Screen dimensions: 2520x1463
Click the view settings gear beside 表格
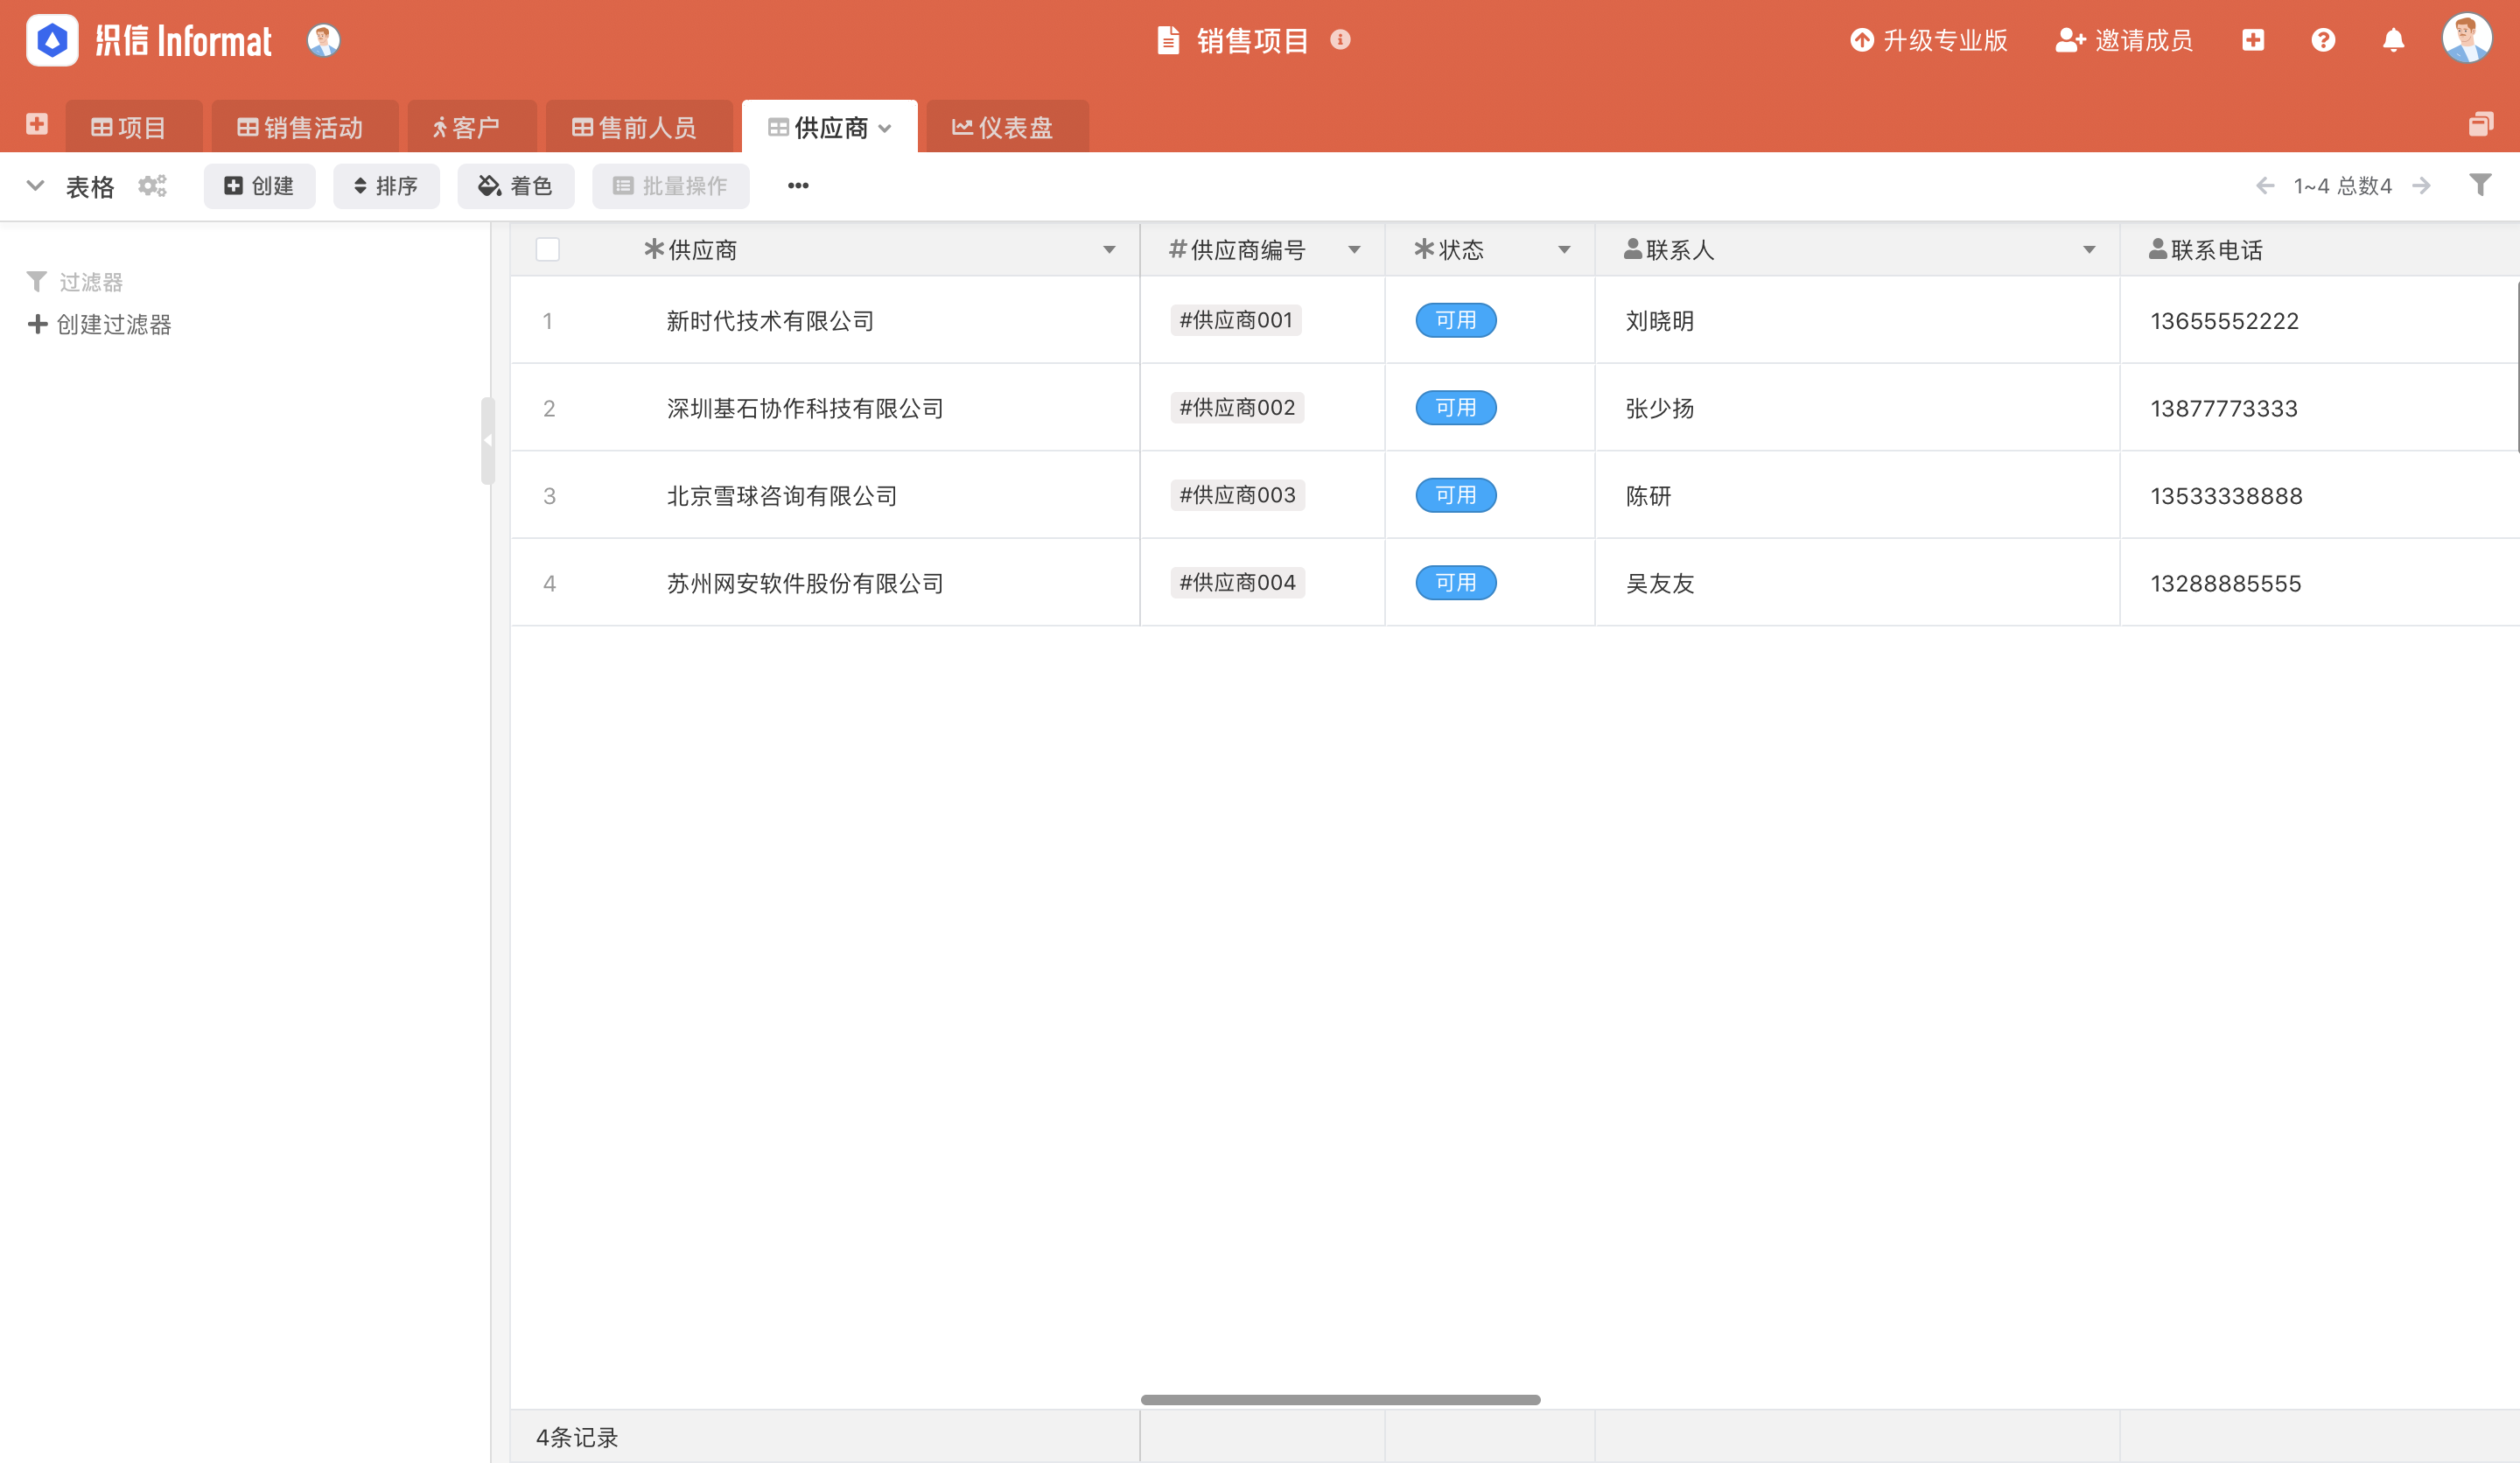(152, 186)
